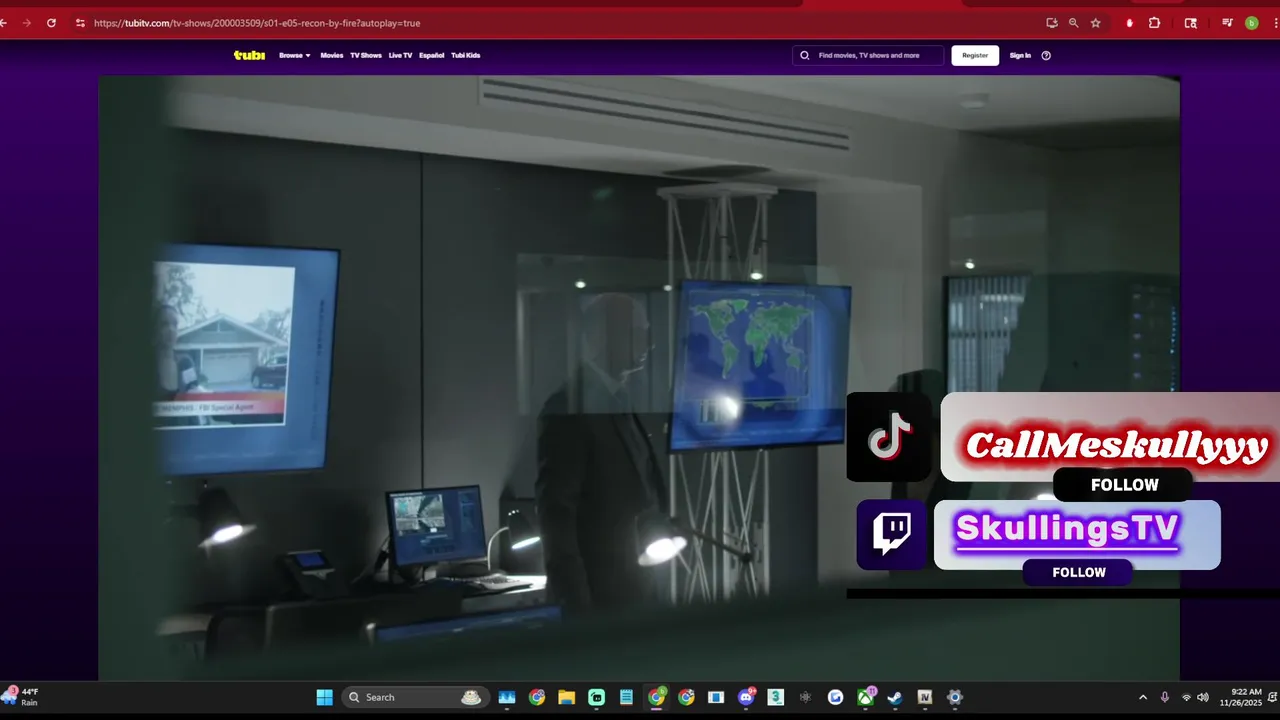The image size is (1280, 720).
Task: Show hidden system tray icons
Action: (1143, 697)
